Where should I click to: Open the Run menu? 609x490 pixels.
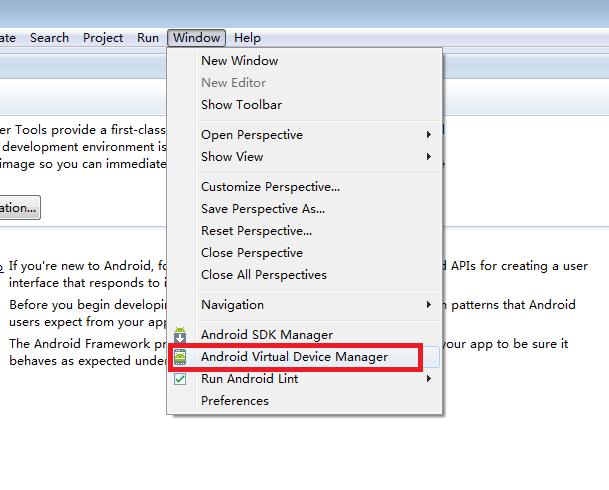148,38
